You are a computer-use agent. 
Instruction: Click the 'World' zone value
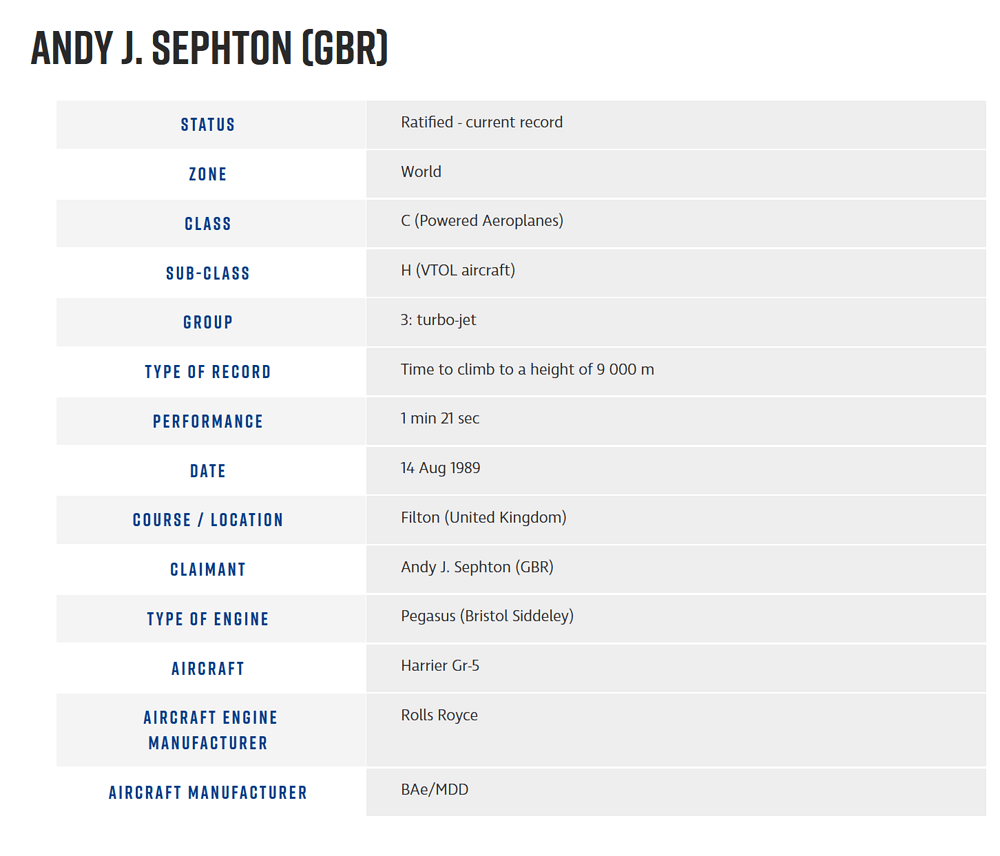(421, 172)
